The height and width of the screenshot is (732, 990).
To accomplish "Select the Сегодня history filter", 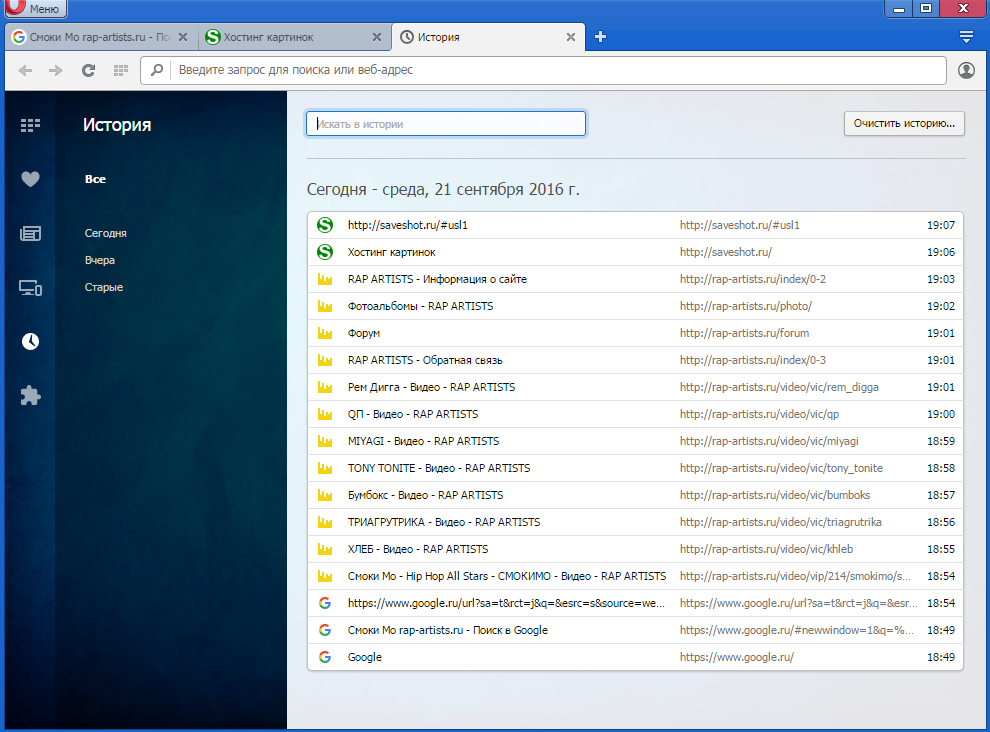I will (x=105, y=233).
